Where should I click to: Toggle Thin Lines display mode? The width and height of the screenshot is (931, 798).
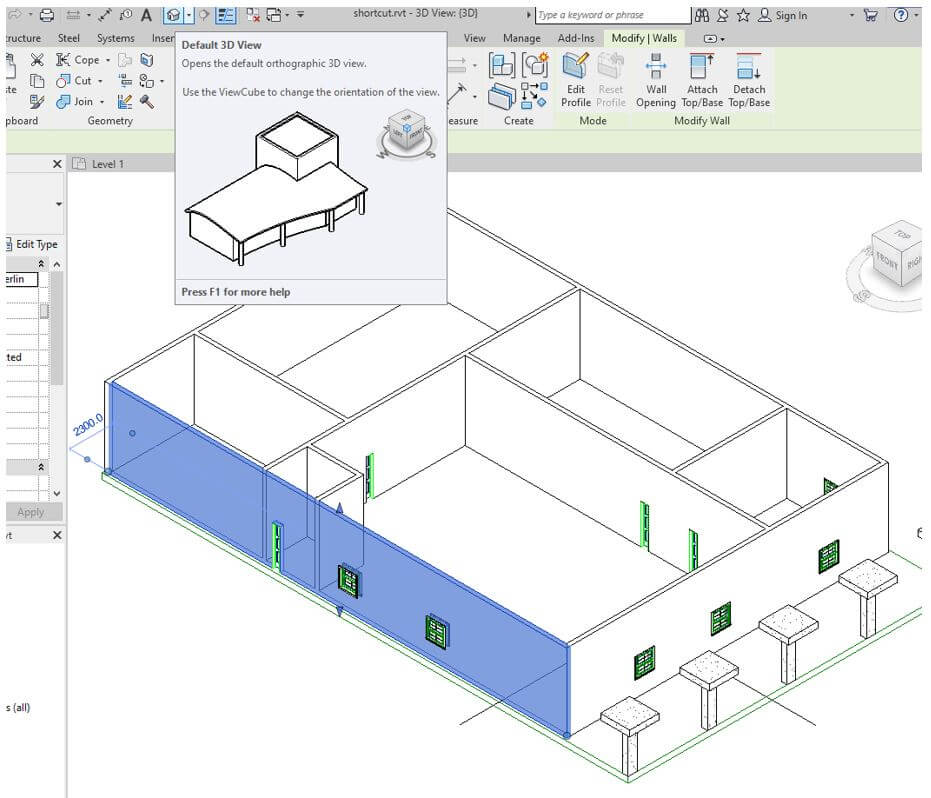[224, 14]
